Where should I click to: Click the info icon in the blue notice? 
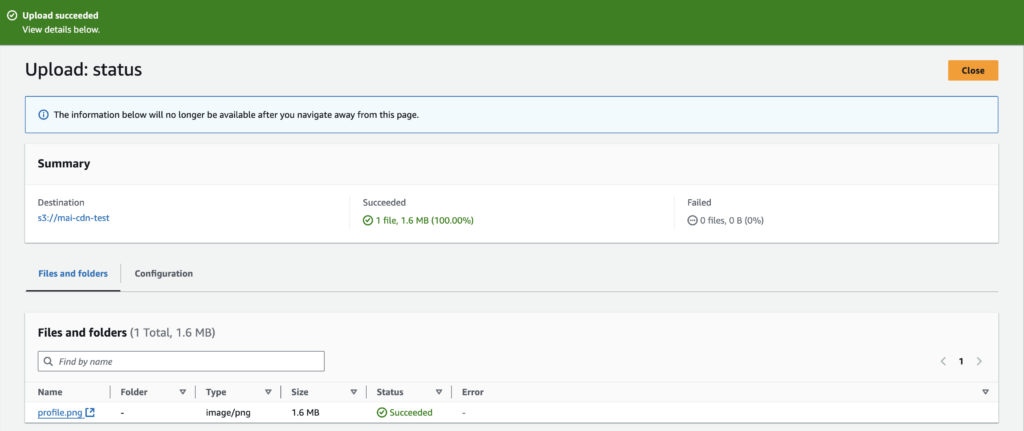tap(43, 115)
